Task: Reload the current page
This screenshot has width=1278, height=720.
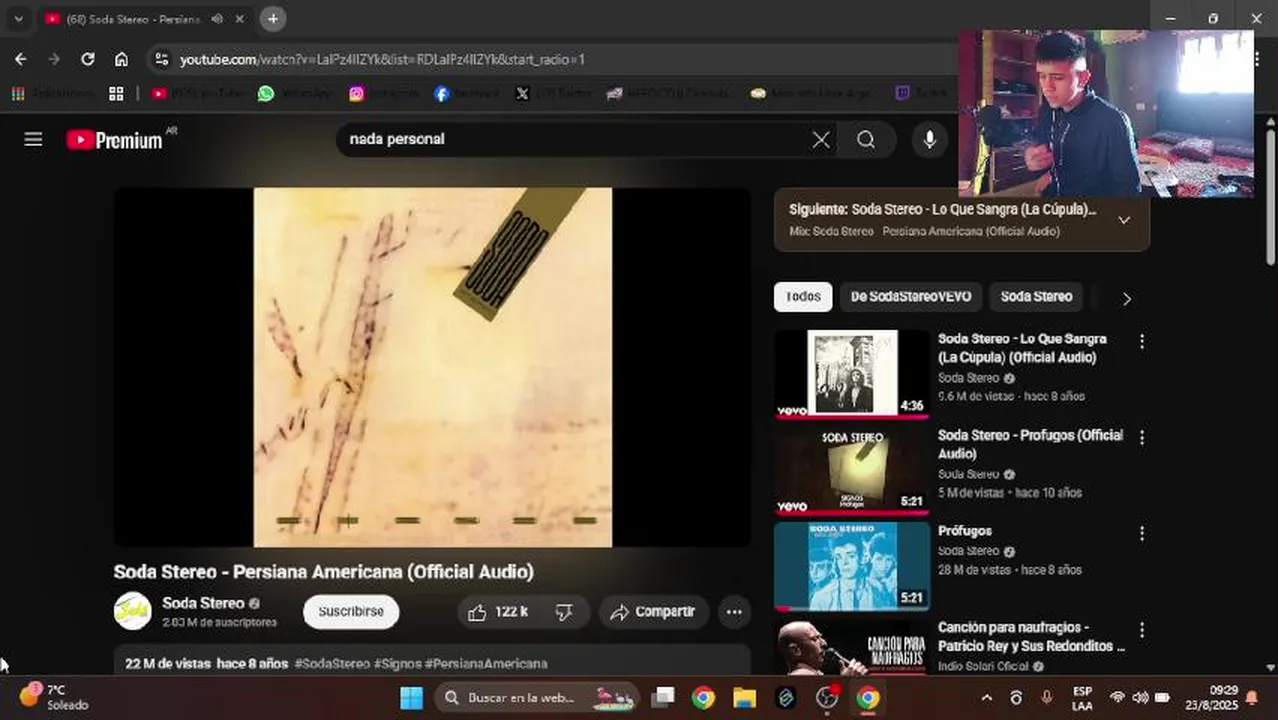Action: [x=88, y=59]
